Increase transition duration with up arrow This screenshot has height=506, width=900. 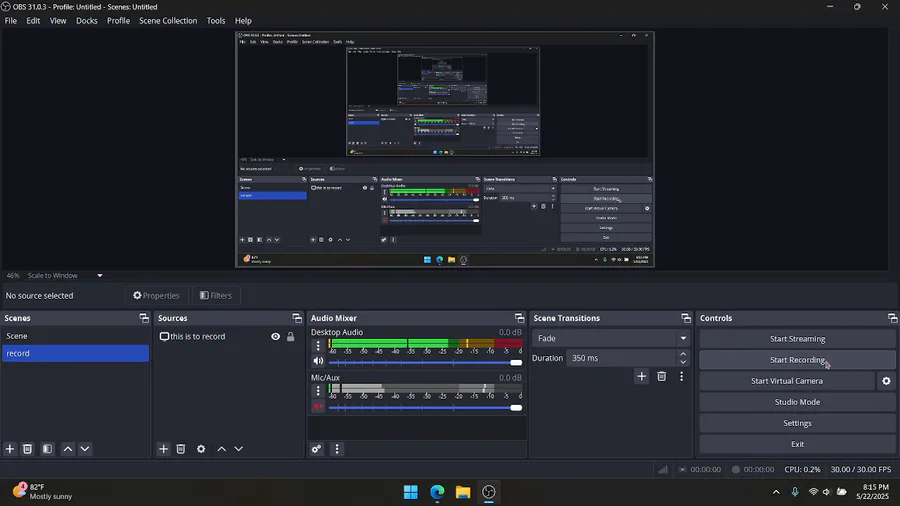(683, 354)
